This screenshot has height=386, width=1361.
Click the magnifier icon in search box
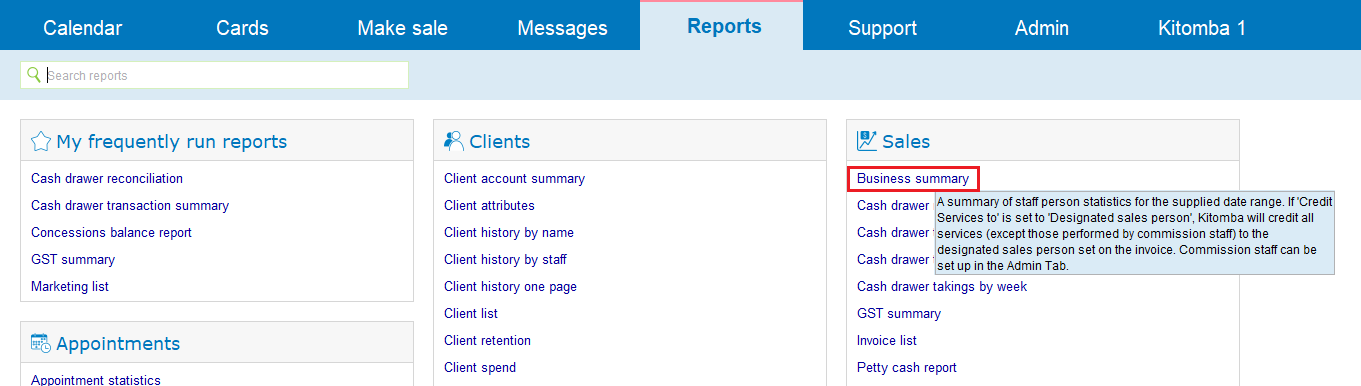[x=34, y=75]
